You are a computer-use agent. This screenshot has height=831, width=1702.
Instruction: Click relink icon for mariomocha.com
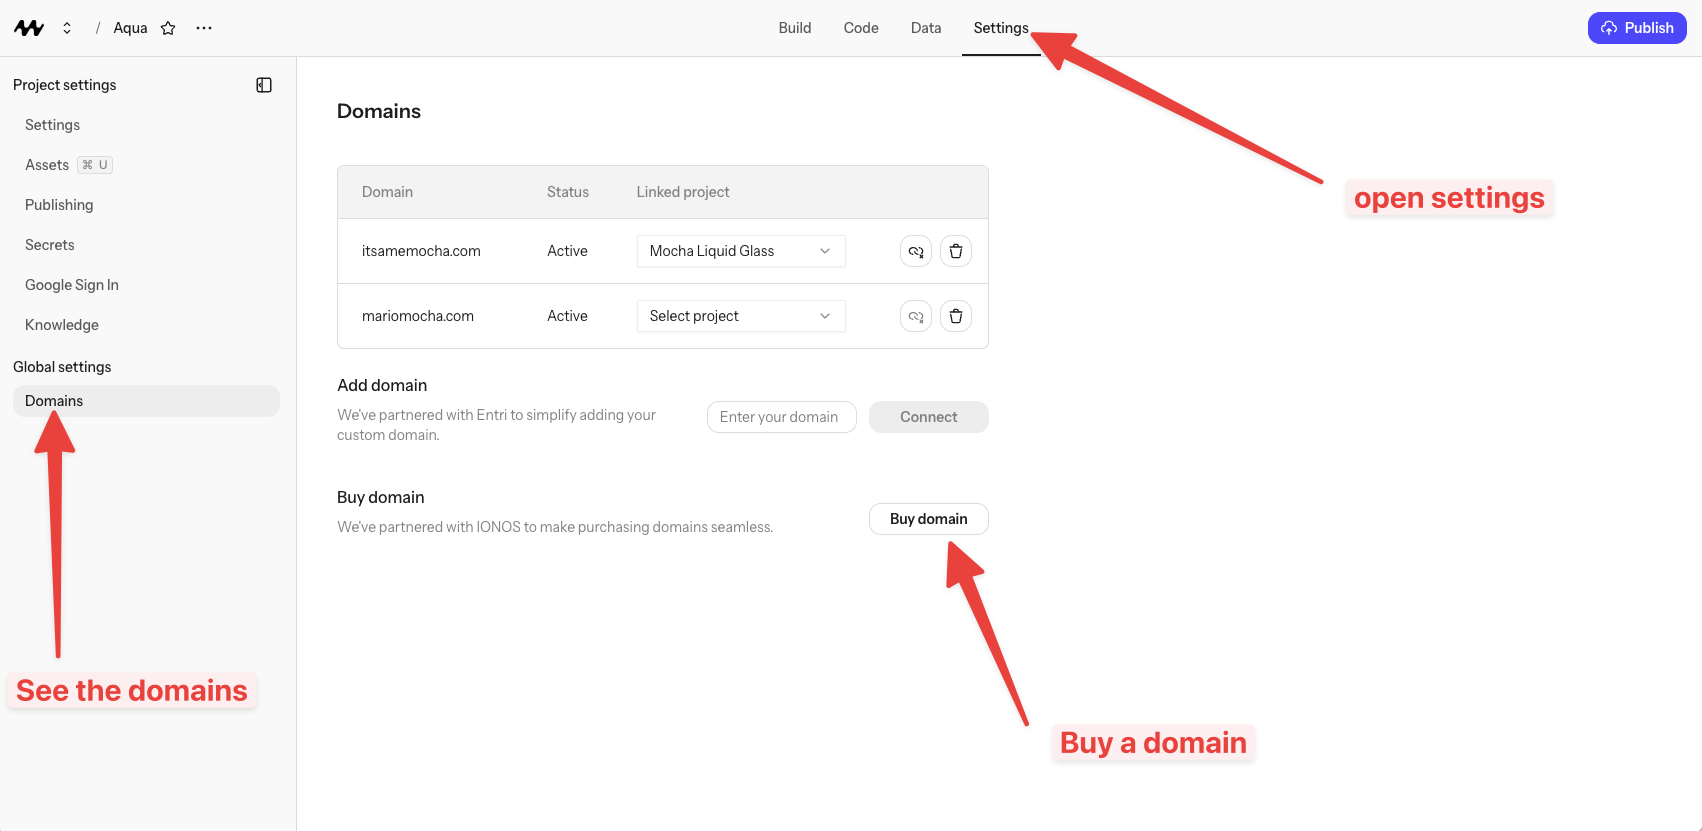916,316
